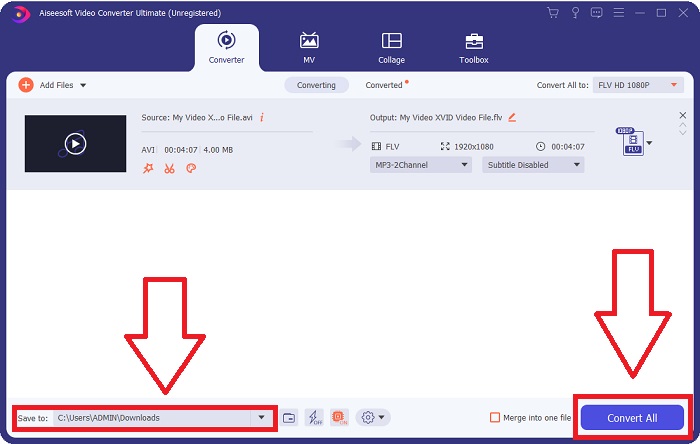Expand the output format arrow beside FLV icon

tap(650, 143)
